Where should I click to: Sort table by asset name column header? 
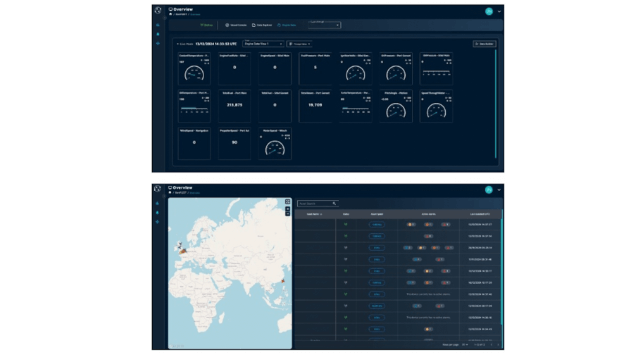point(315,214)
